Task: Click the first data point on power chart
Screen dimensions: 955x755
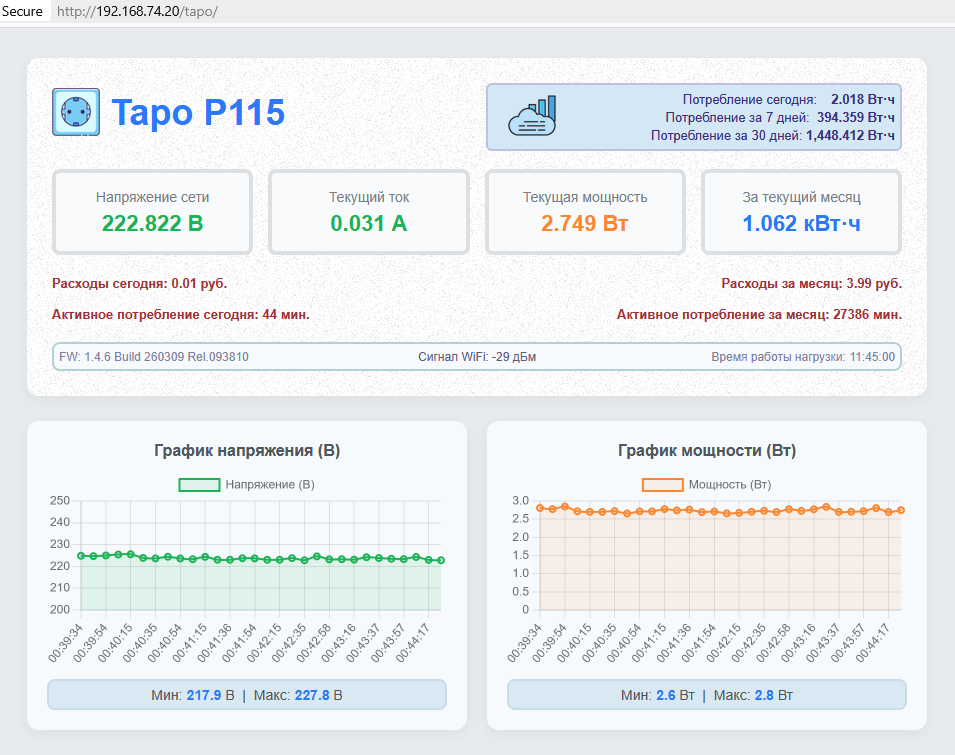Action: point(540,508)
